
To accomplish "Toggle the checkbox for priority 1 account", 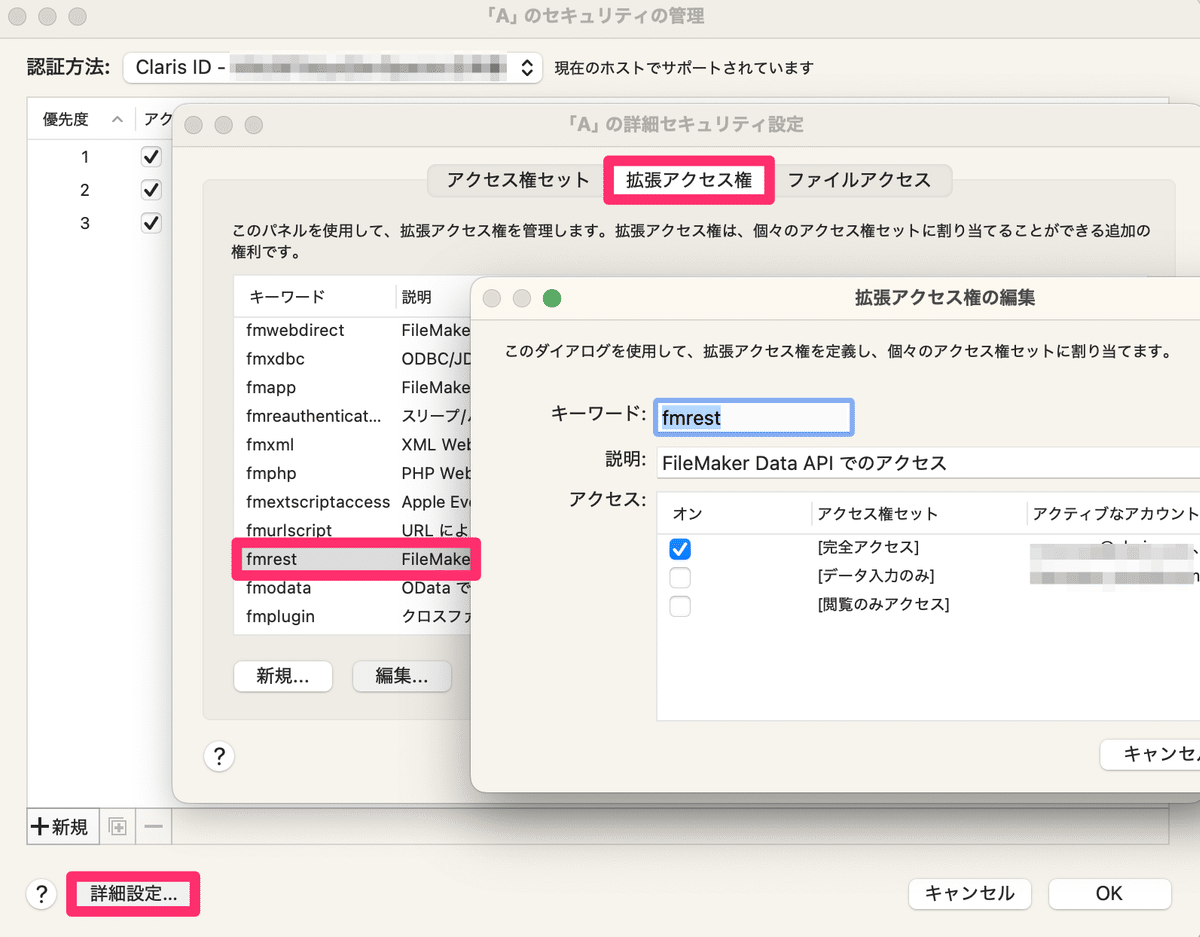I will tap(151, 157).
